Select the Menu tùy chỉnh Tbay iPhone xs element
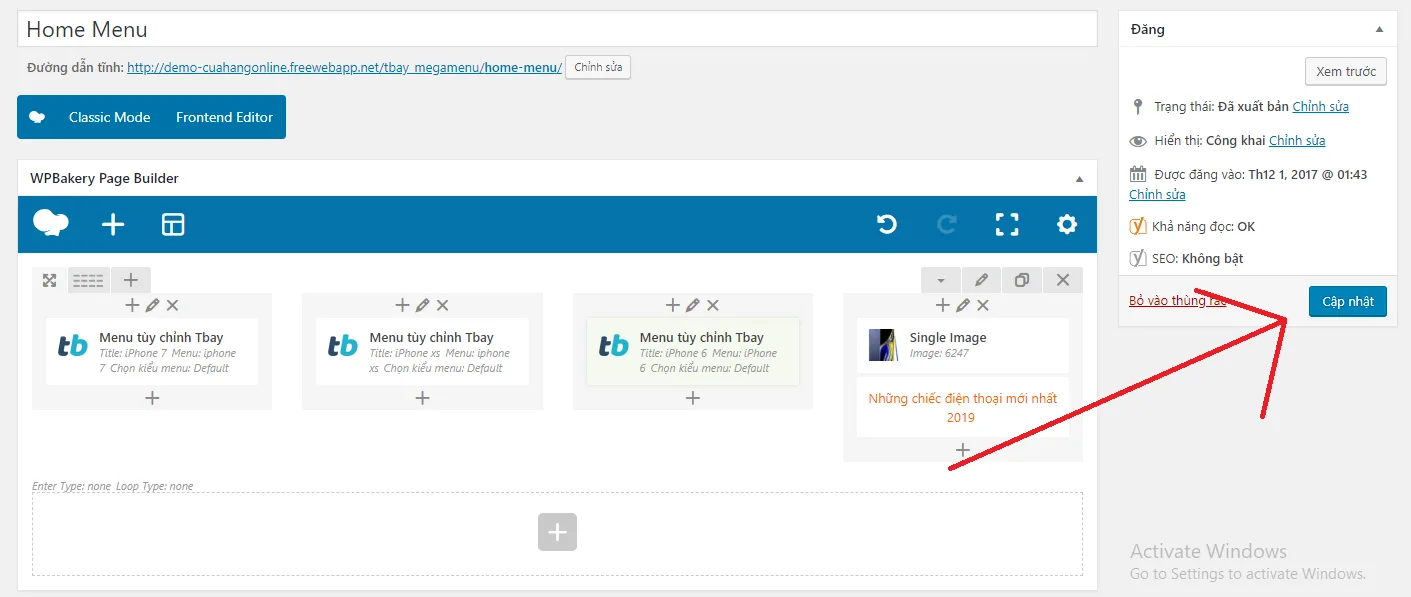Viewport: 1411px width, 597px height. (x=422, y=352)
